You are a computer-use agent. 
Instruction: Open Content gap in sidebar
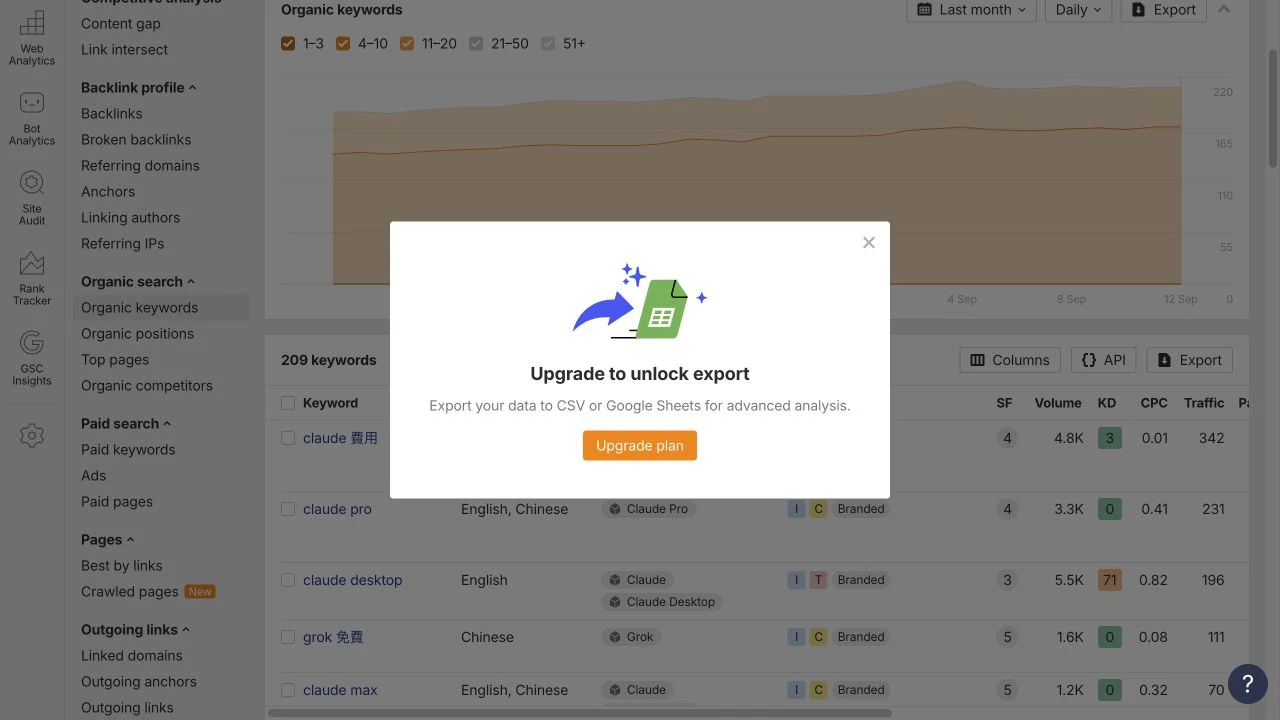coord(121,24)
